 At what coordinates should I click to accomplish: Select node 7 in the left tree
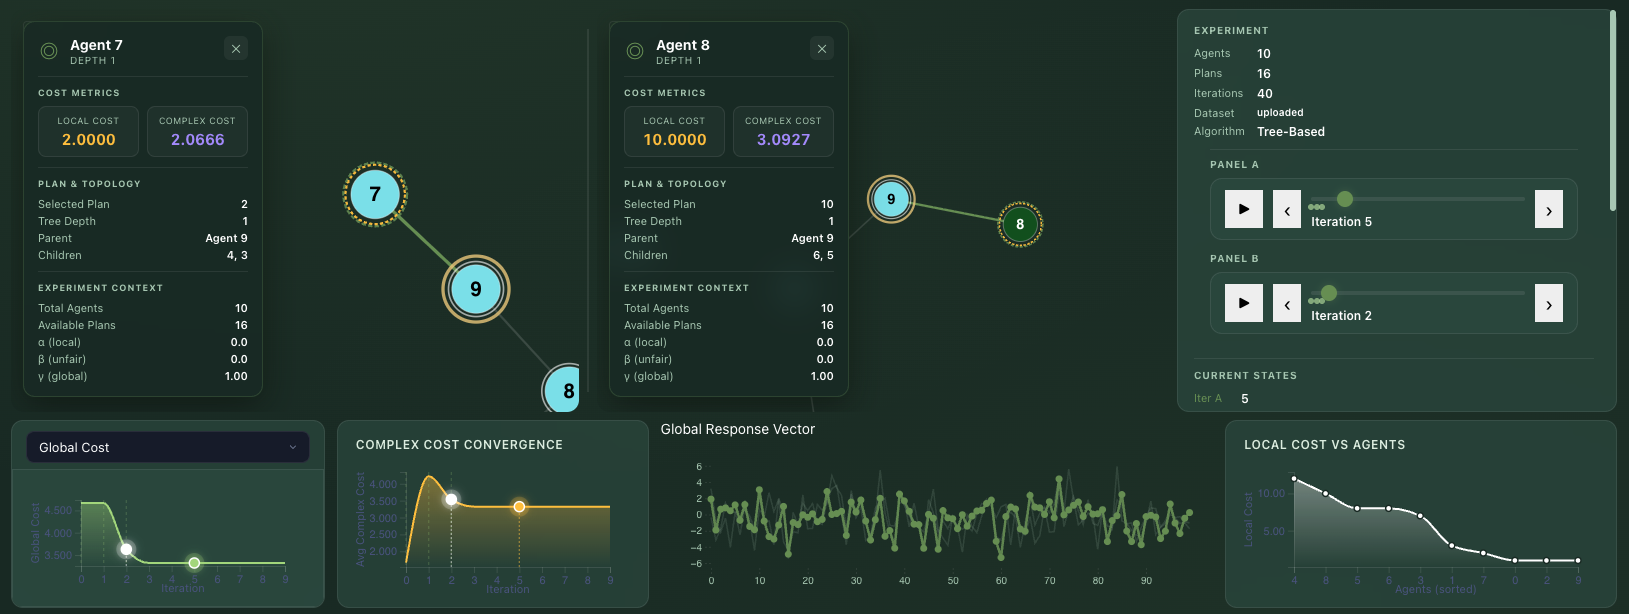pyautogui.click(x=375, y=194)
